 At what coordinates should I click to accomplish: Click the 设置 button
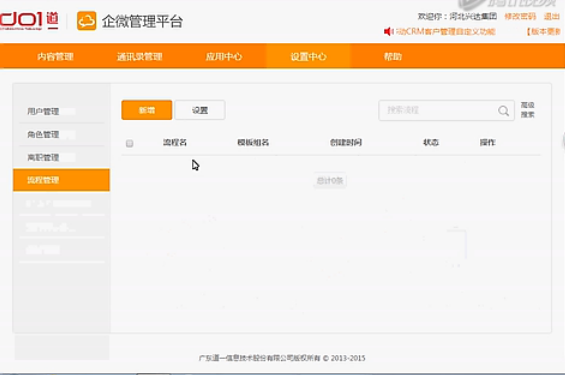click(200, 110)
